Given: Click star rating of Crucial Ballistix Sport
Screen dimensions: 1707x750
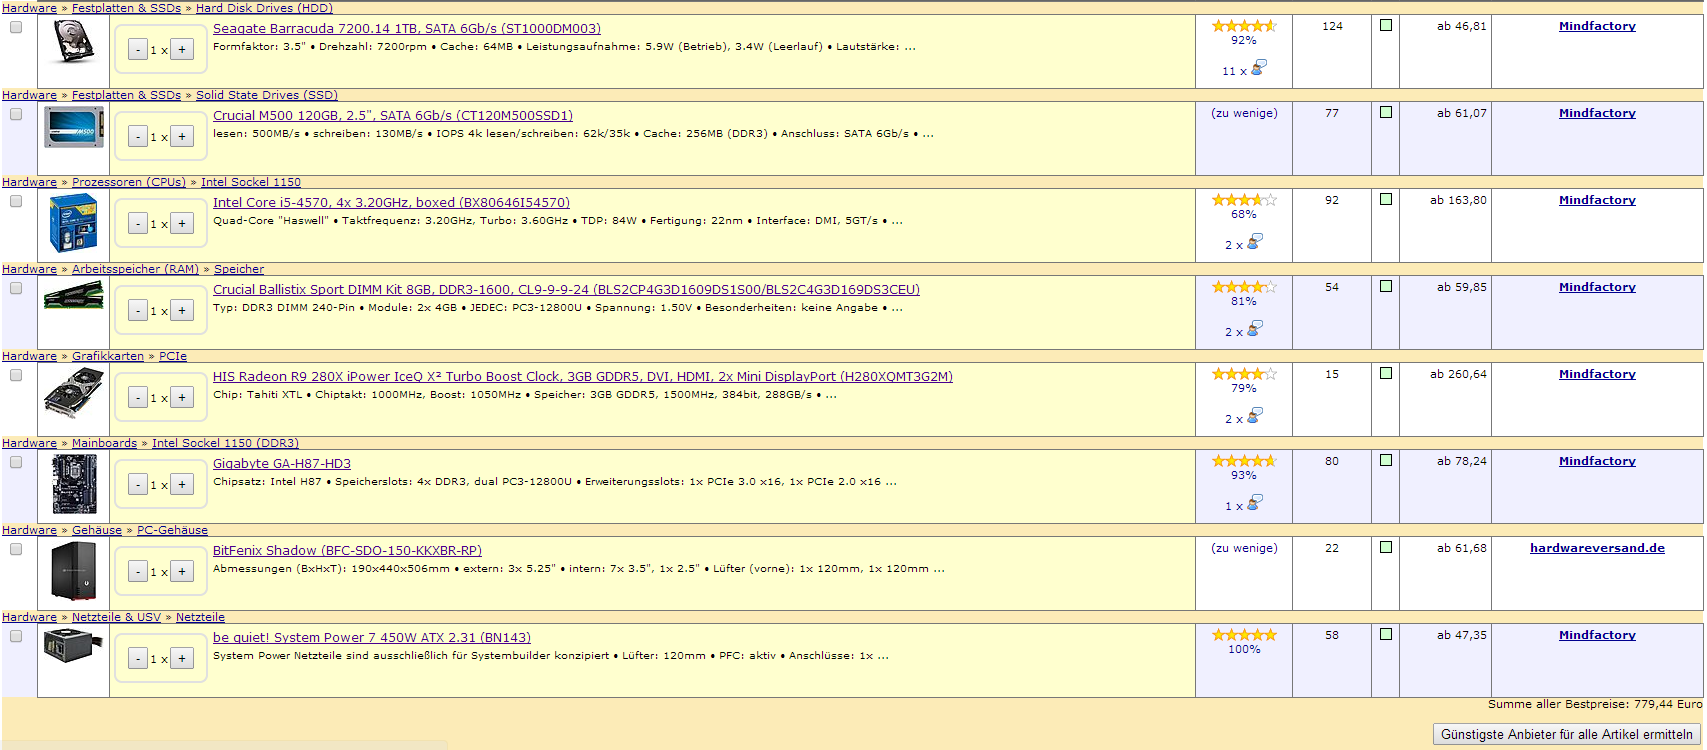Looking at the screenshot, I should [1244, 287].
